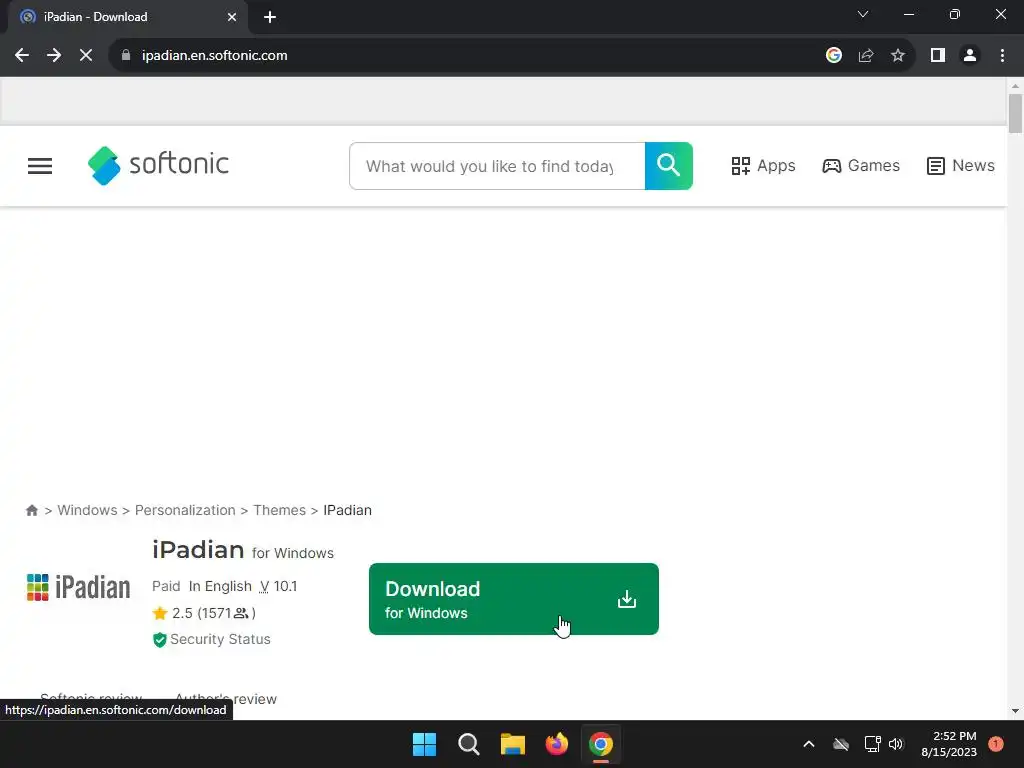Click the Google icon in address bar

[x=833, y=56]
